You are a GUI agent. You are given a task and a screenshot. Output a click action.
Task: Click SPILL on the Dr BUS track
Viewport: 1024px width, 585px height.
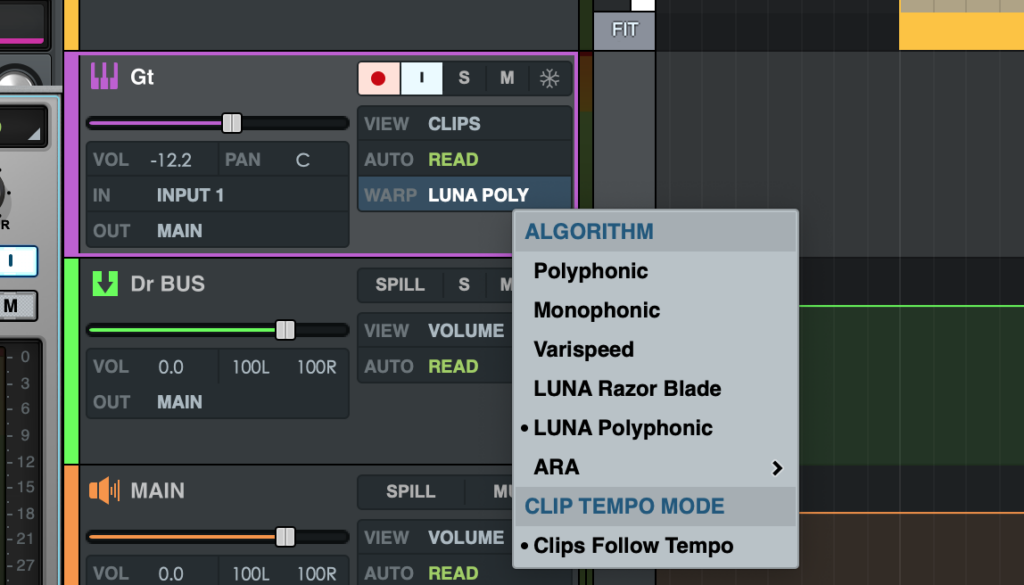(400, 285)
